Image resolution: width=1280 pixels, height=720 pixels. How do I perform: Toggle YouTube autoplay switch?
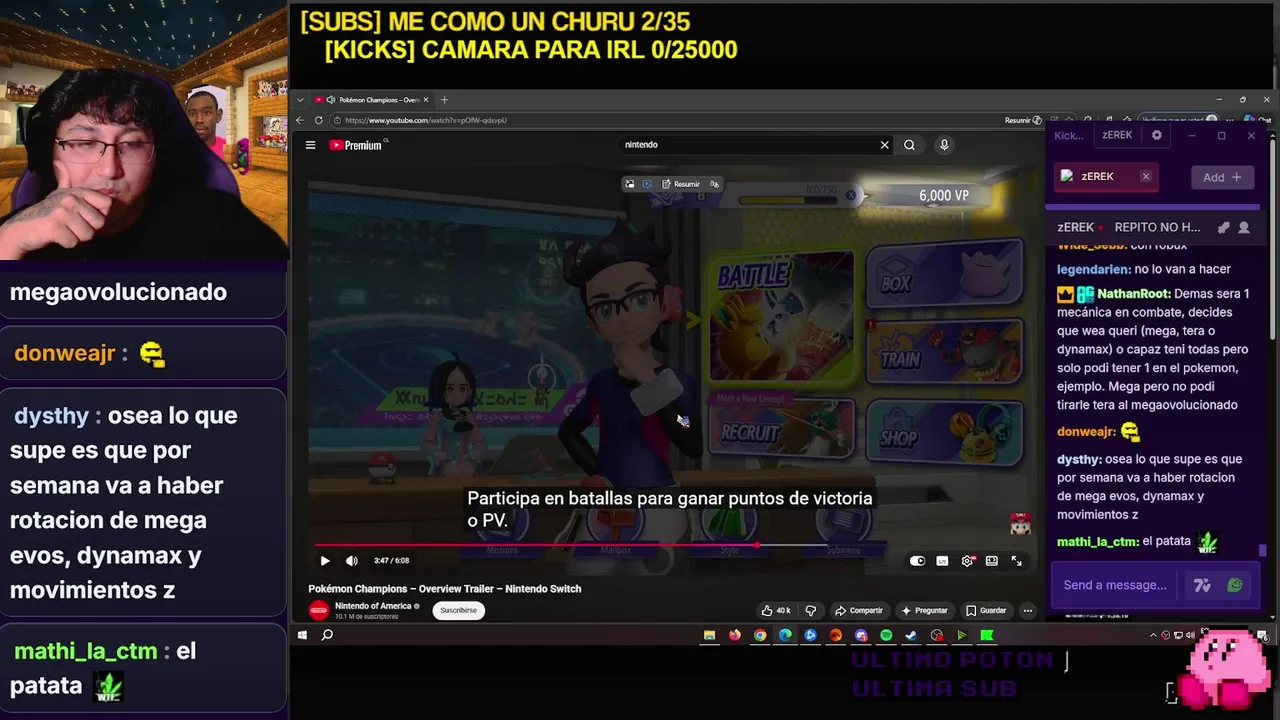917,561
